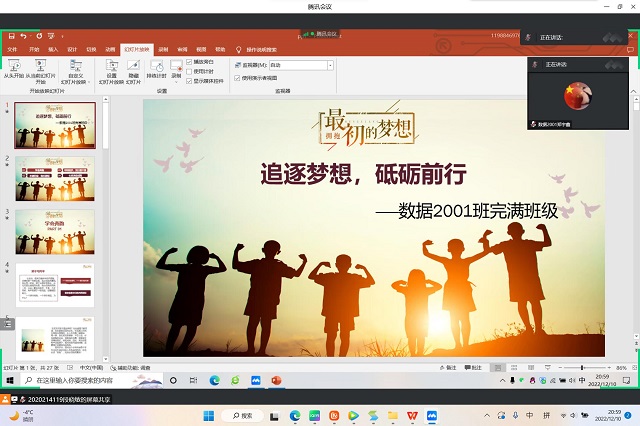Viewport: 640px width, 426px height.
Task: Switch to Reading view icon in status bar
Action: (x=531, y=368)
